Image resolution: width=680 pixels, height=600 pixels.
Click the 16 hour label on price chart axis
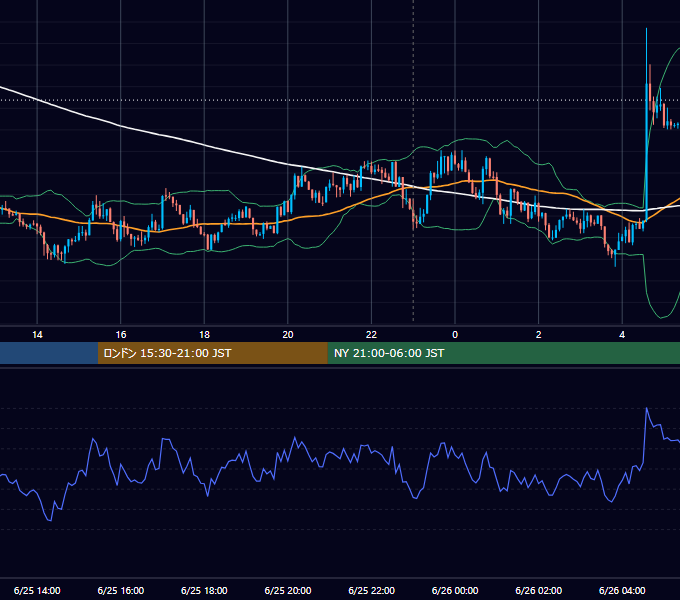(121, 335)
